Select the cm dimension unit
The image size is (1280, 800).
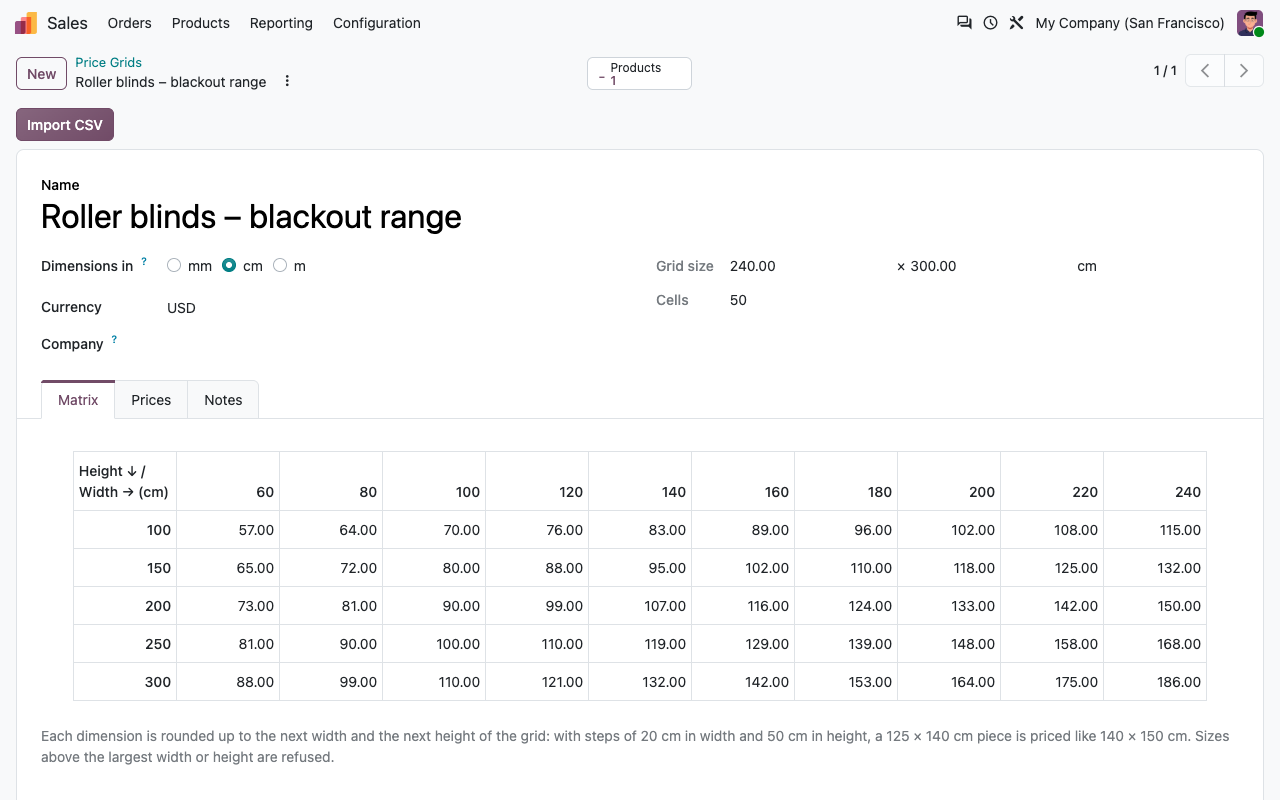(x=229, y=266)
